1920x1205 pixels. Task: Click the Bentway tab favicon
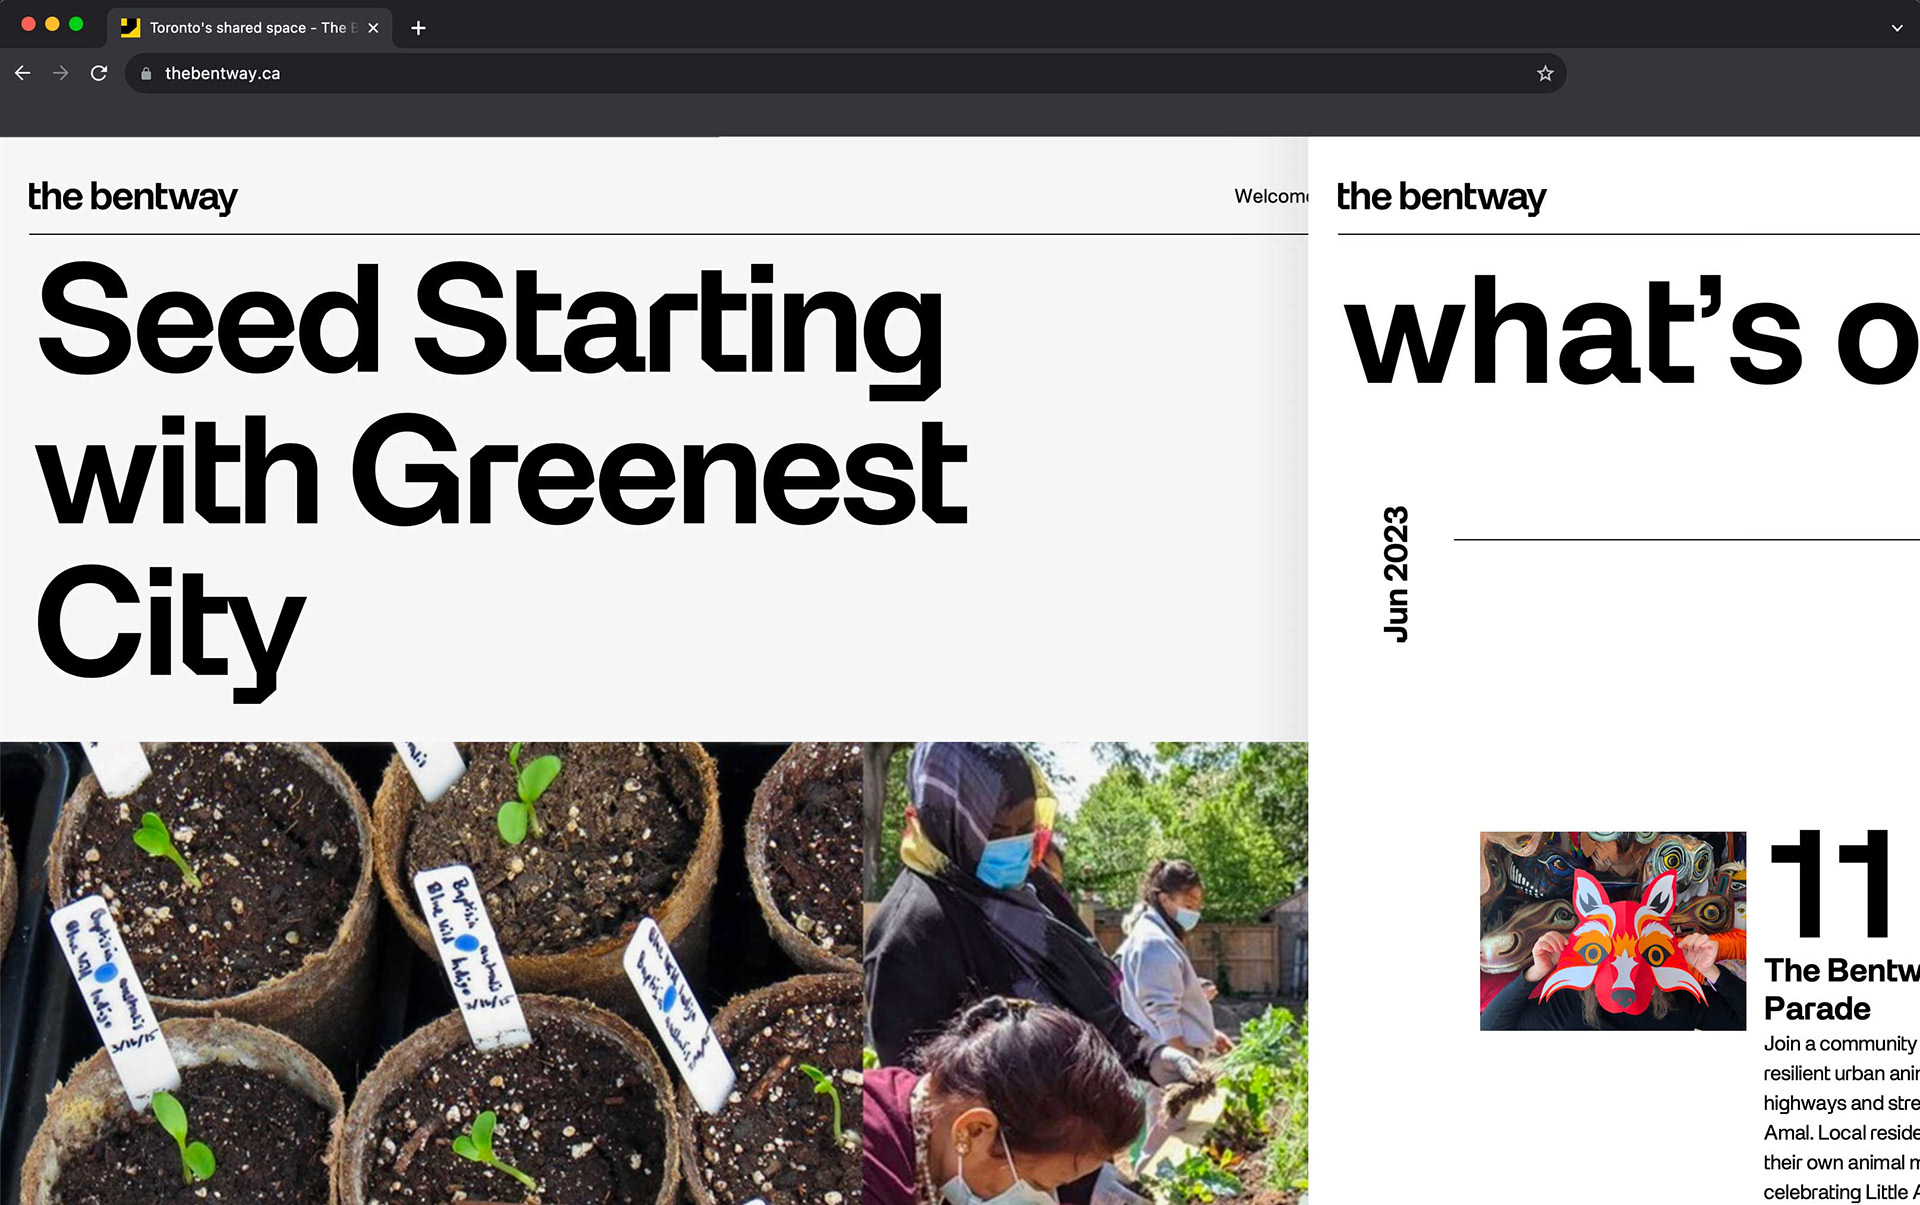130,28
